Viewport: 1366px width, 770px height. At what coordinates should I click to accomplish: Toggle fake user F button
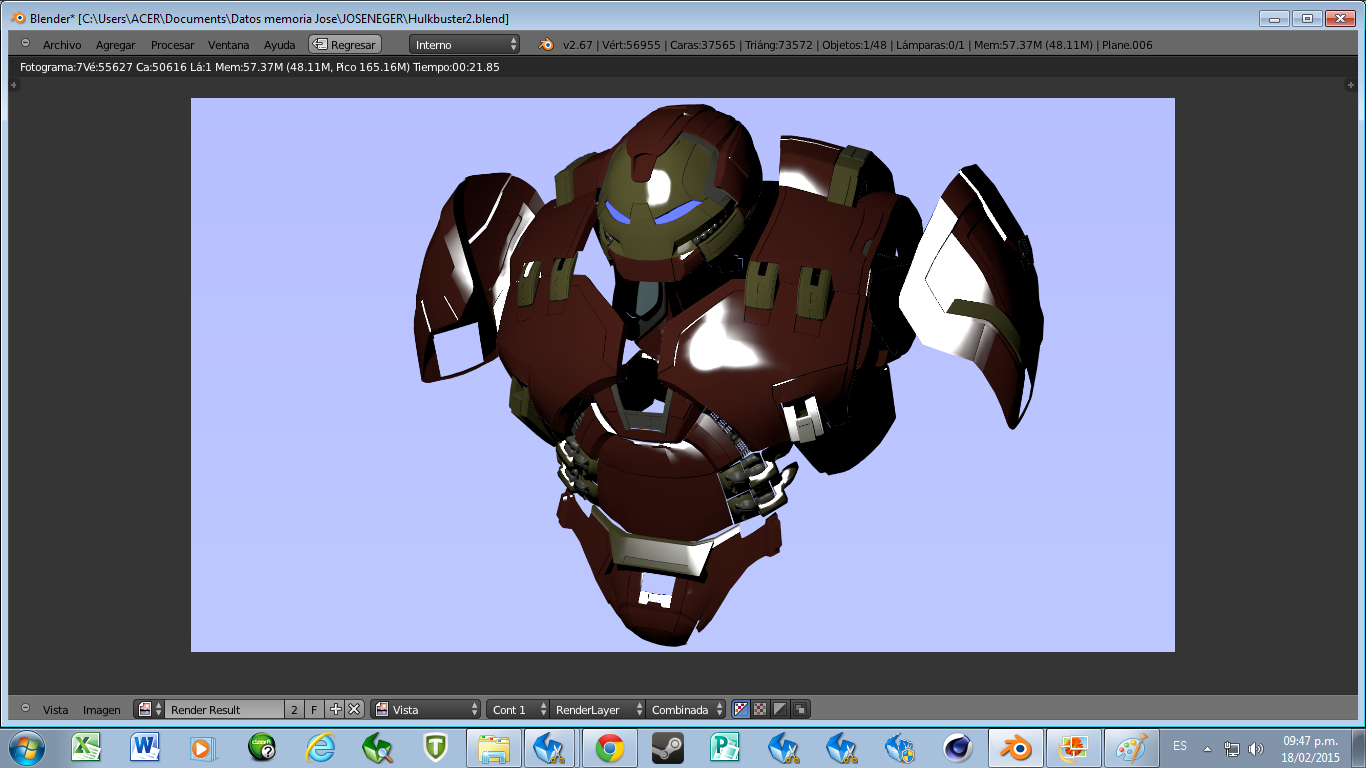(x=313, y=709)
